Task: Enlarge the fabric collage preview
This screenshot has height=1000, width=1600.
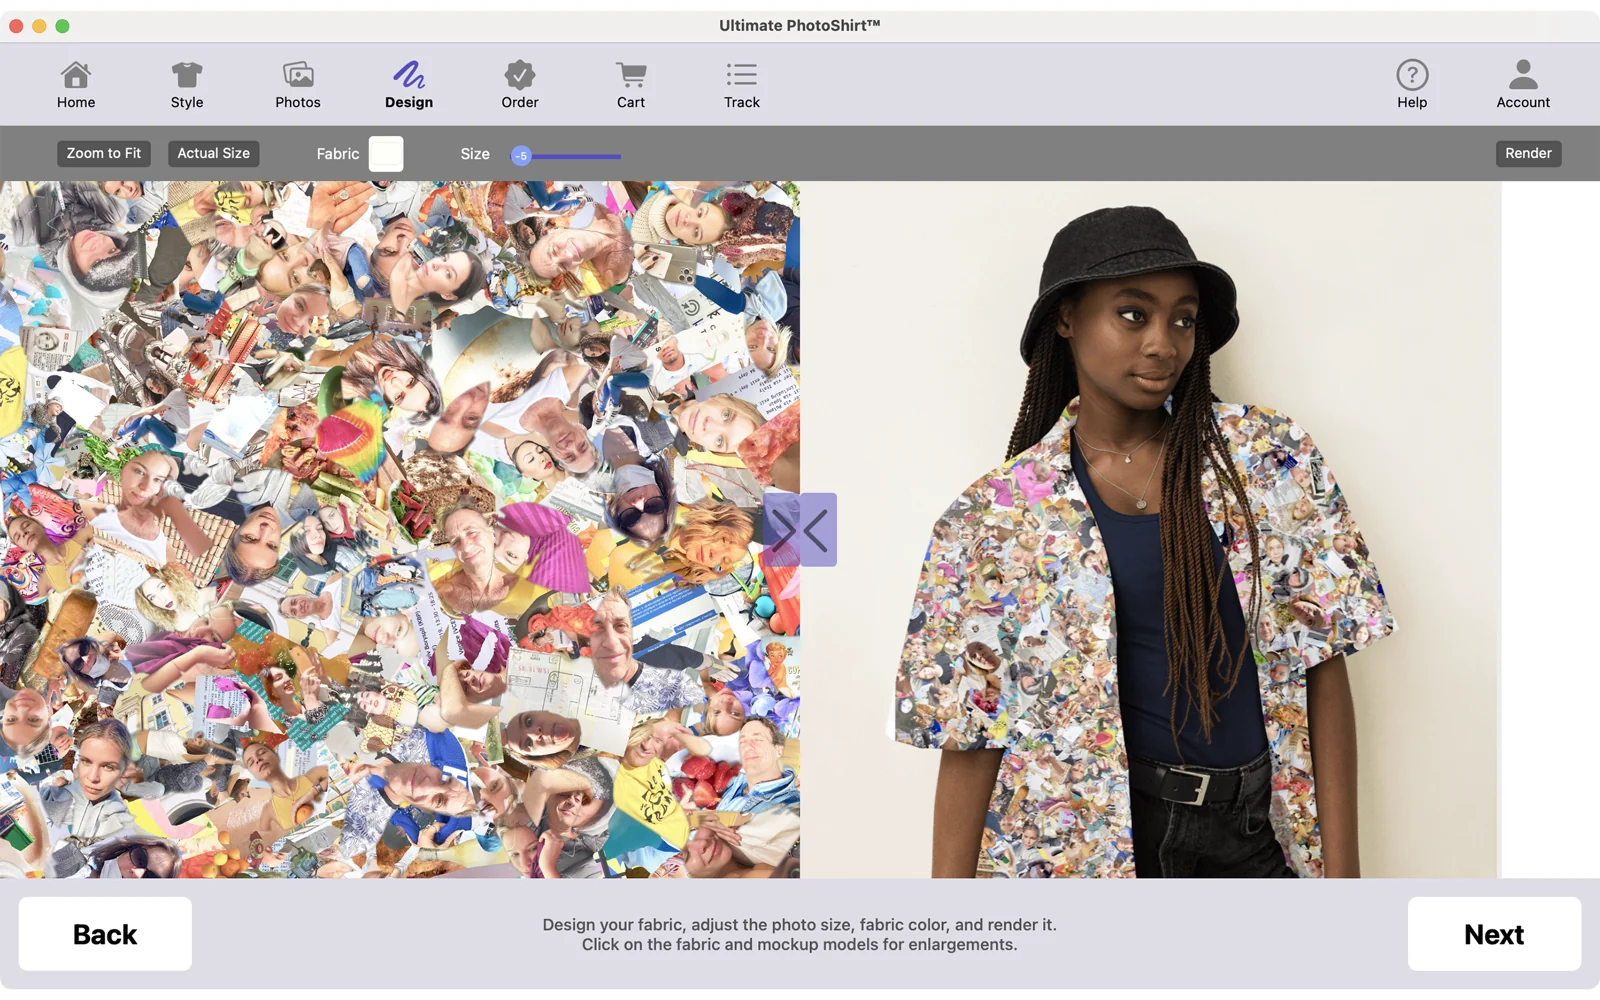Action: (400, 530)
